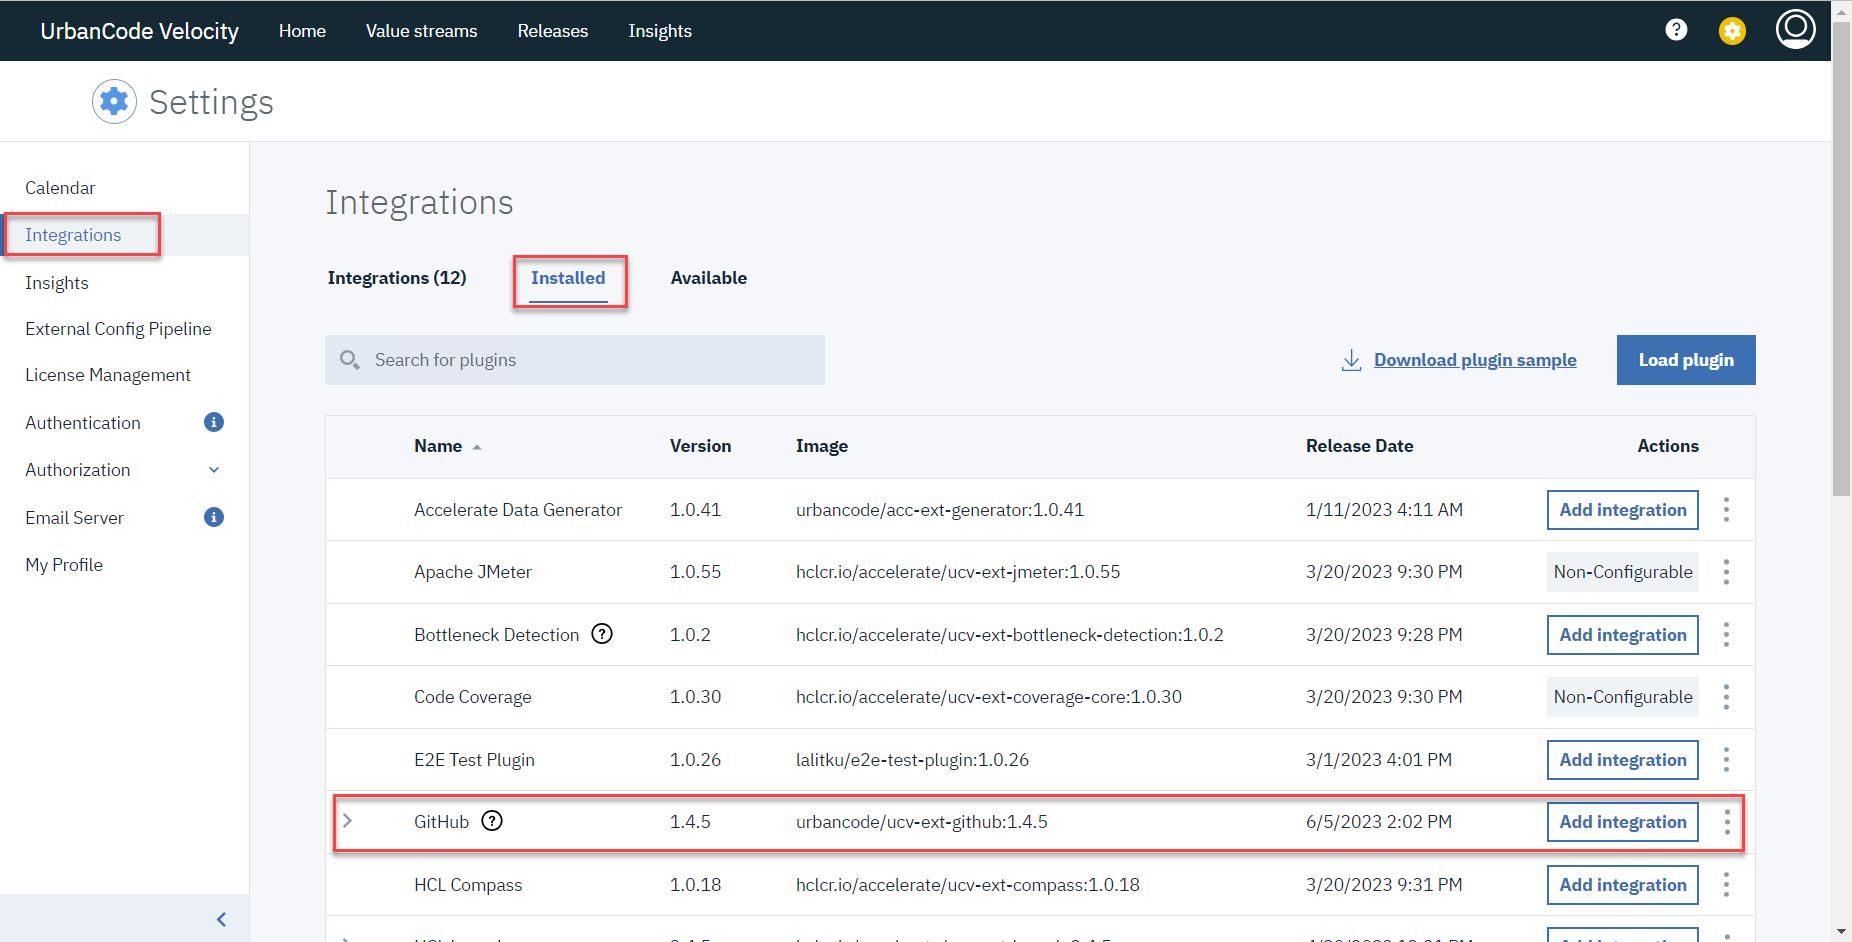Open the three-dot menu for GitHub row

[1726, 822]
